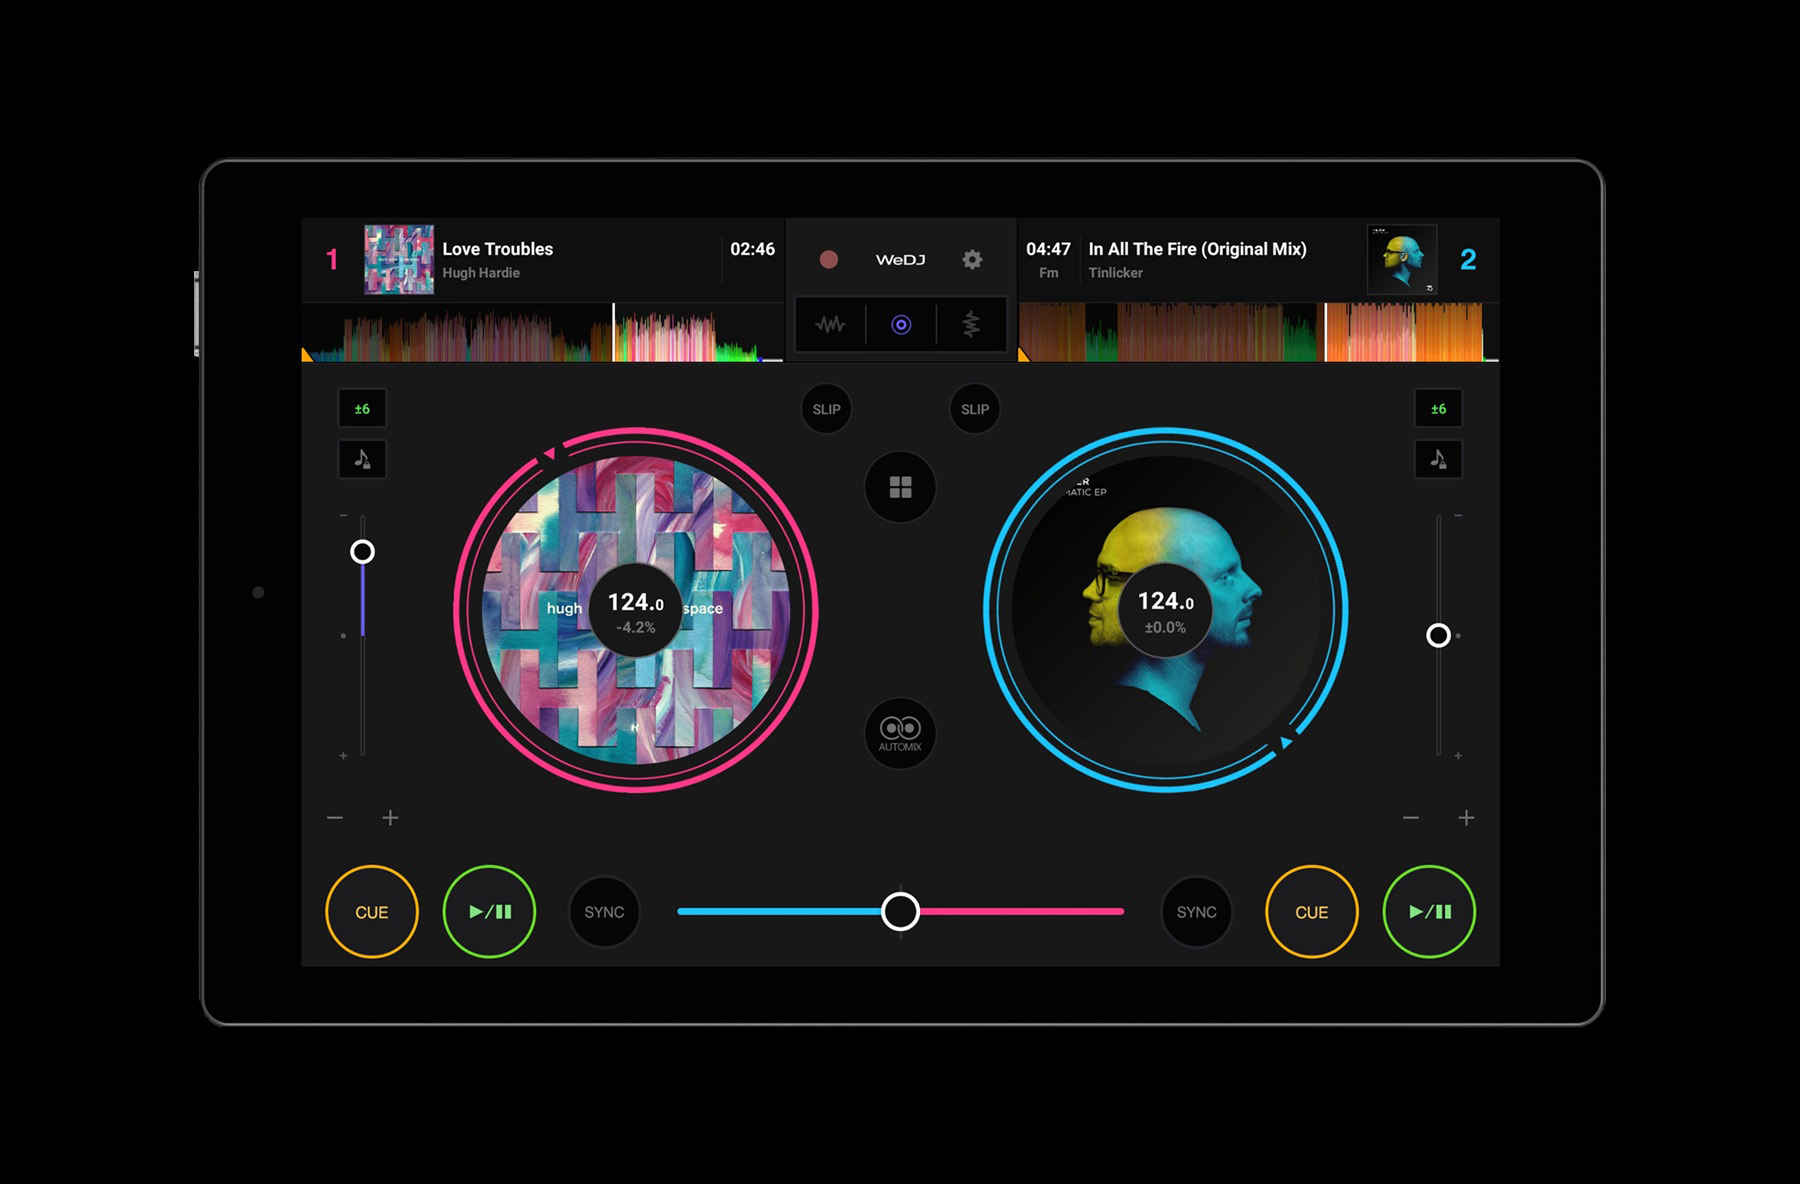The width and height of the screenshot is (1800, 1184).
Task: Toggle Sync on deck 1
Action: click(x=604, y=912)
